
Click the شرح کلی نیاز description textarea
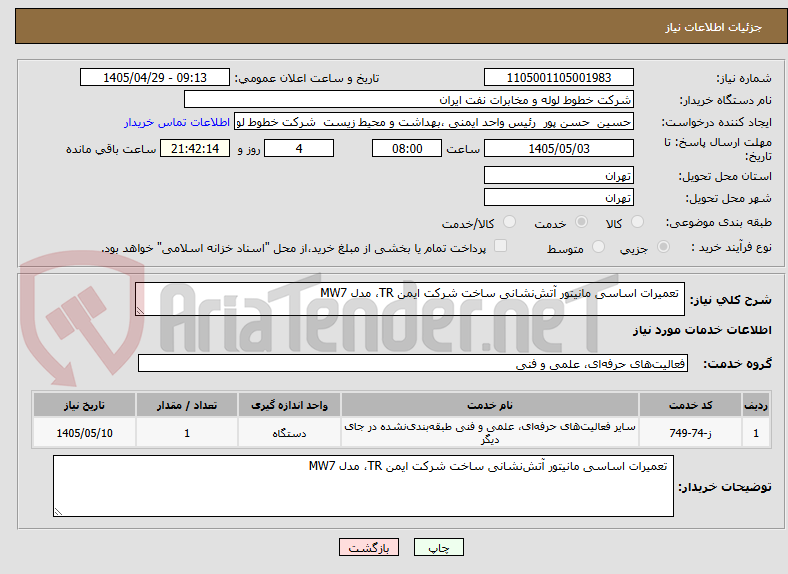click(x=410, y=299)
